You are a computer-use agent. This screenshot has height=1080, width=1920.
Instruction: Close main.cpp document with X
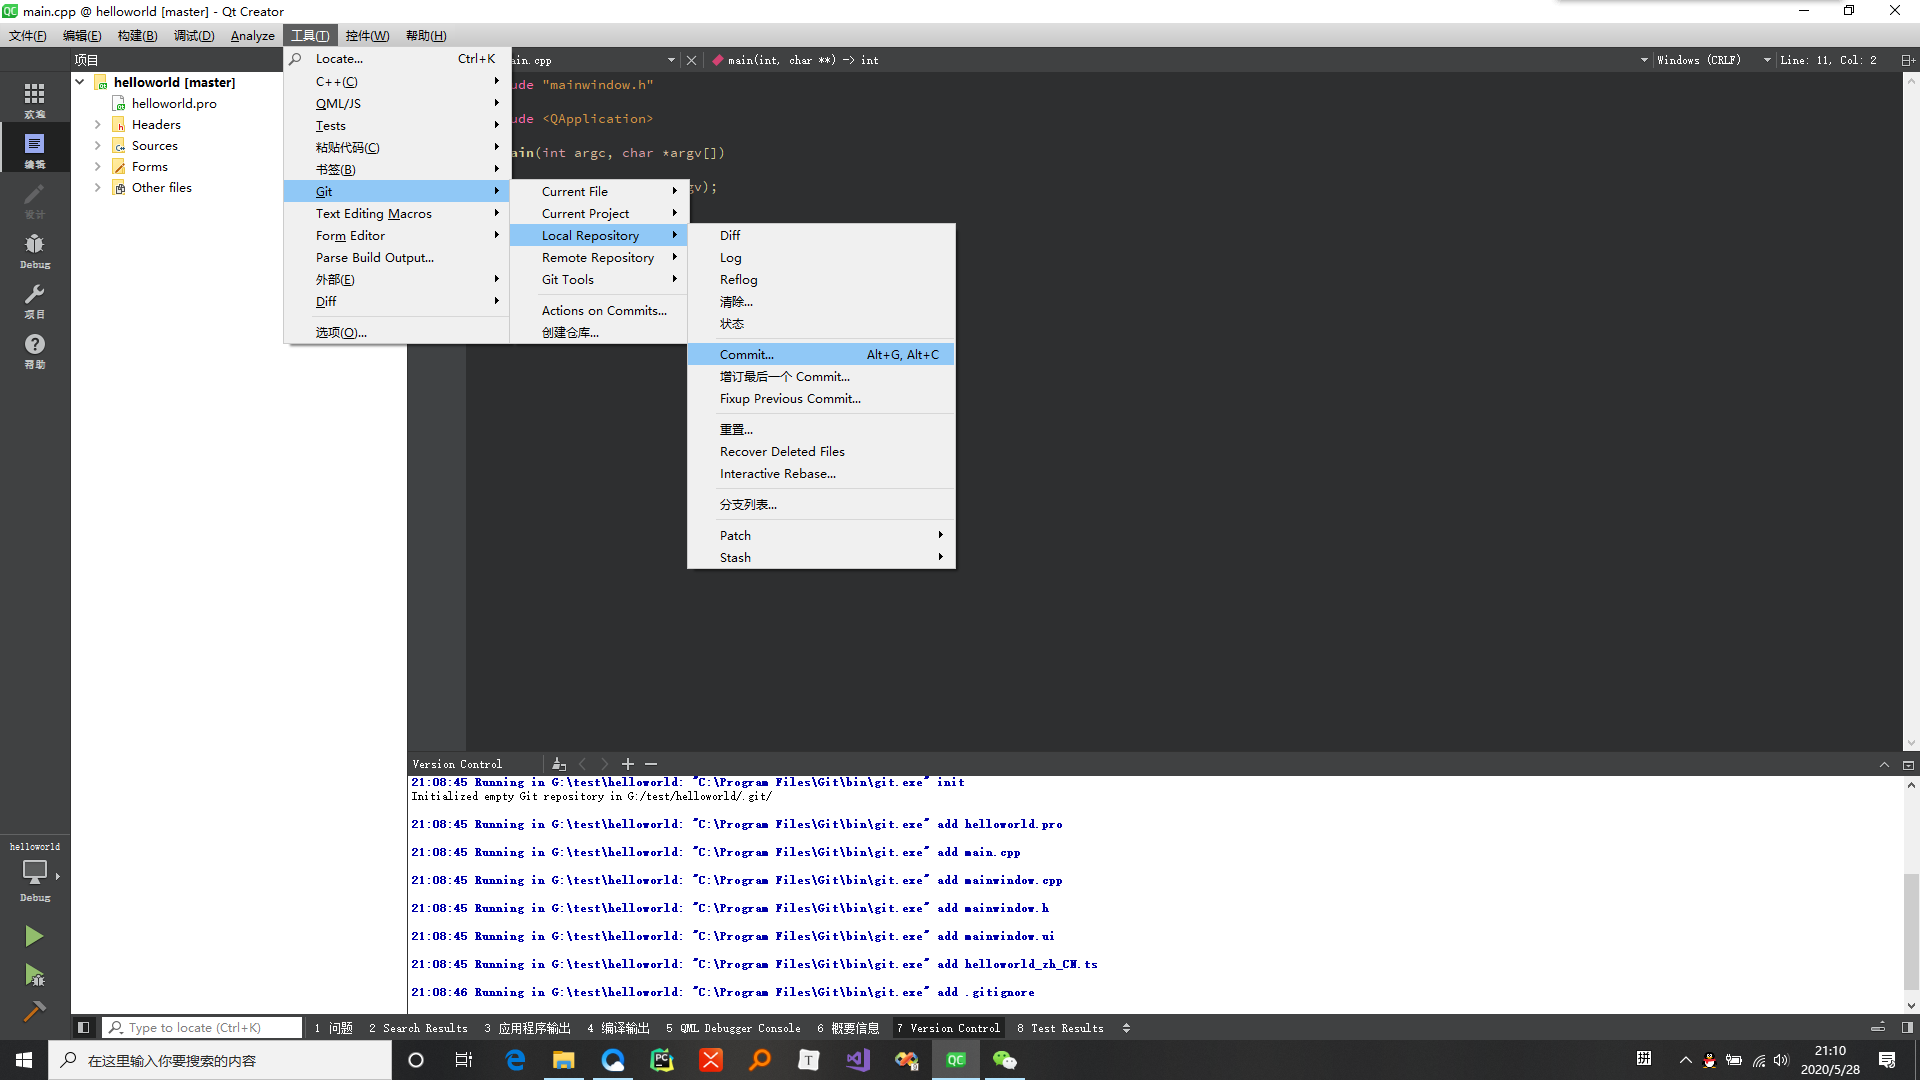pyautogui.click(x=691, y=60)
